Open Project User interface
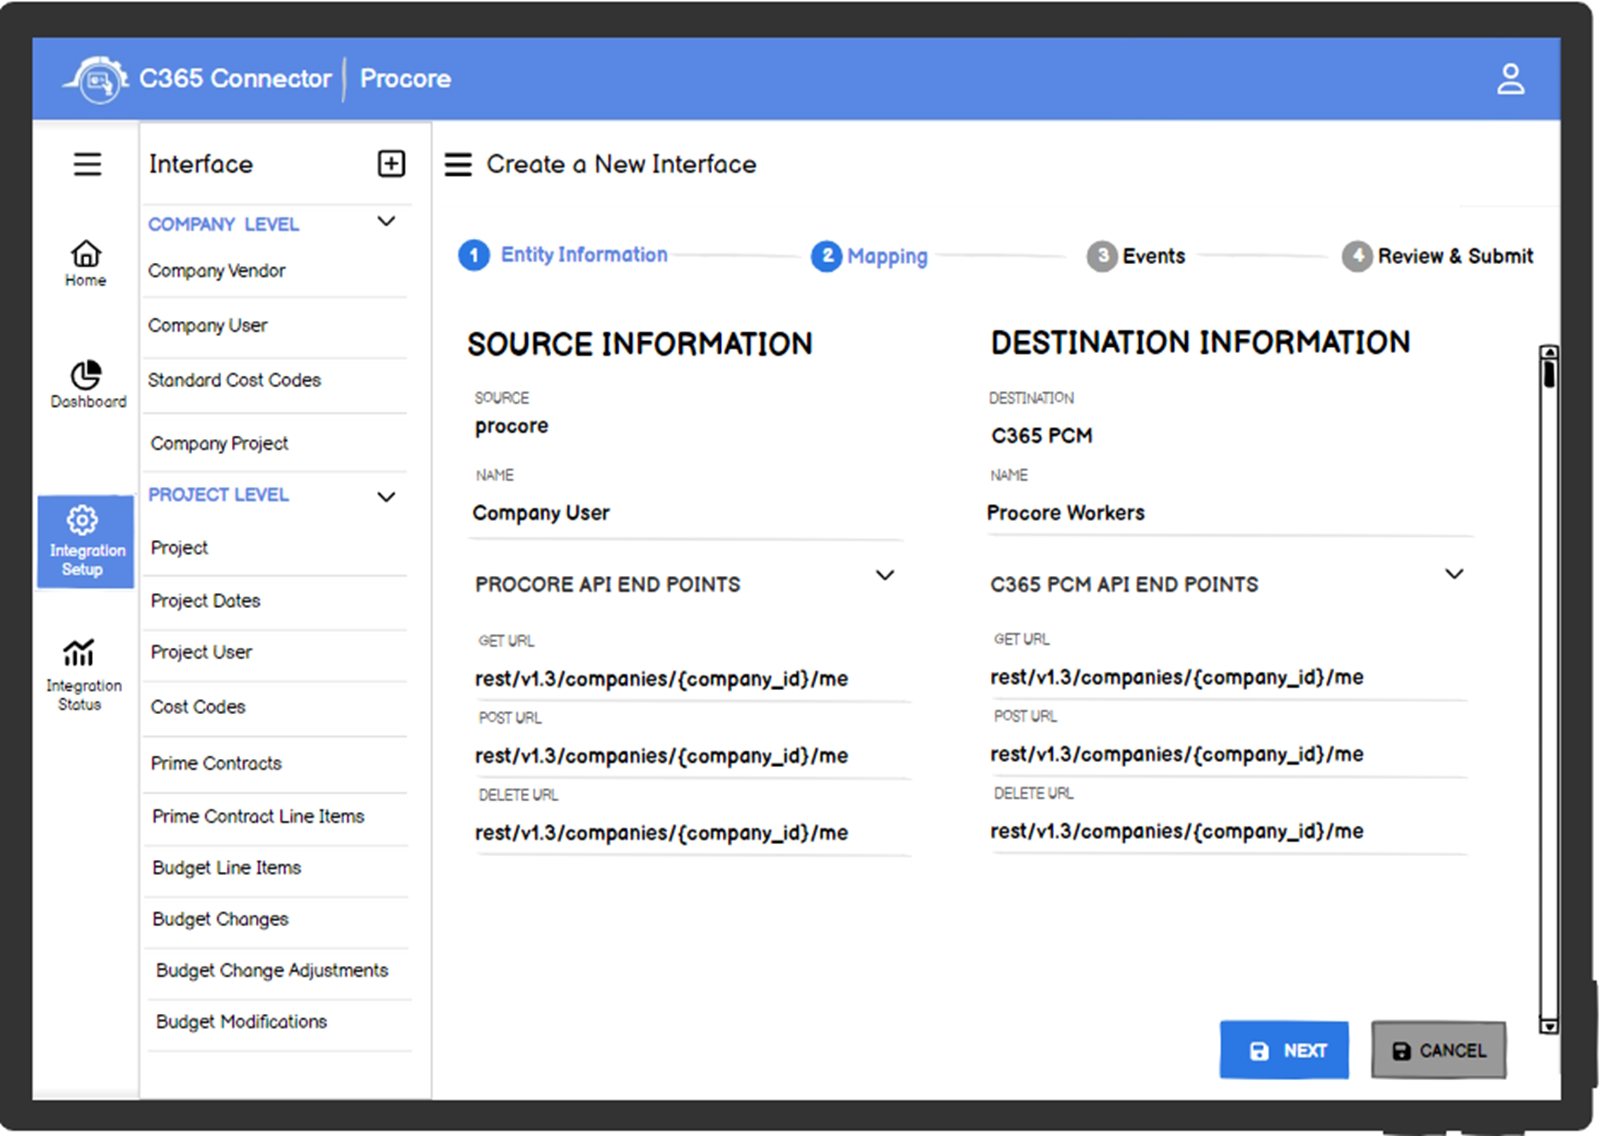 point(201,652)
